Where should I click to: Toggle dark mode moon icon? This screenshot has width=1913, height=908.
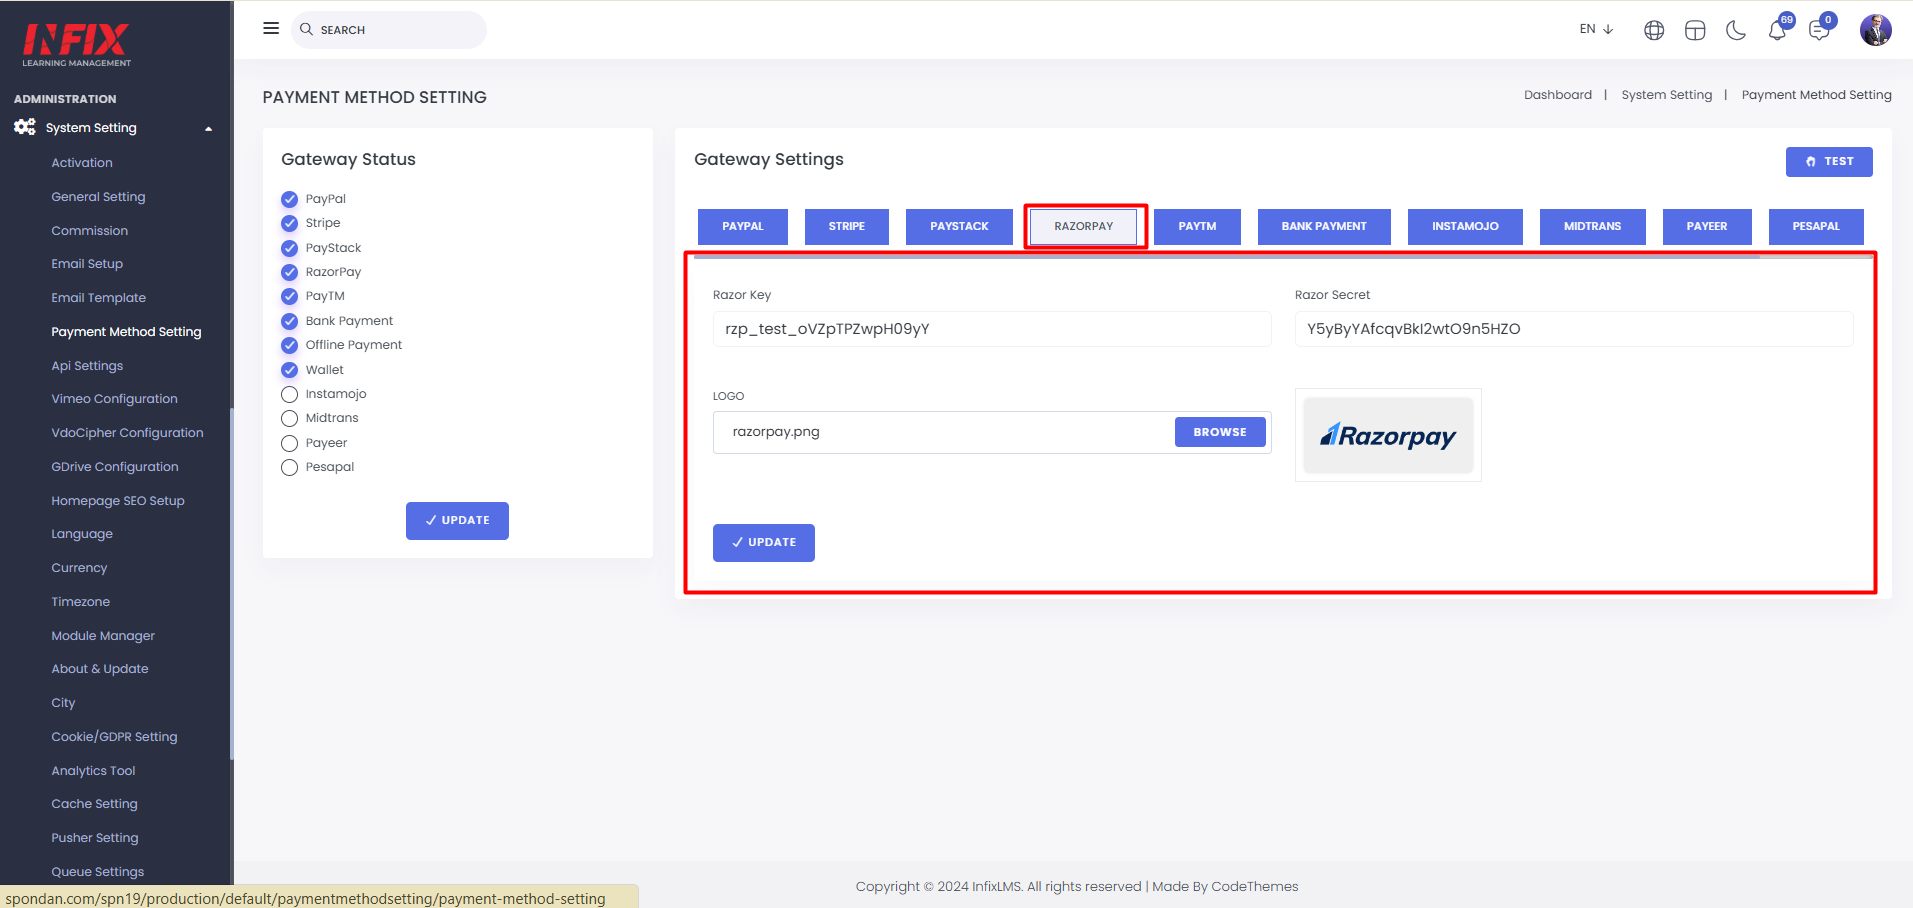[x=1736, y=31]
